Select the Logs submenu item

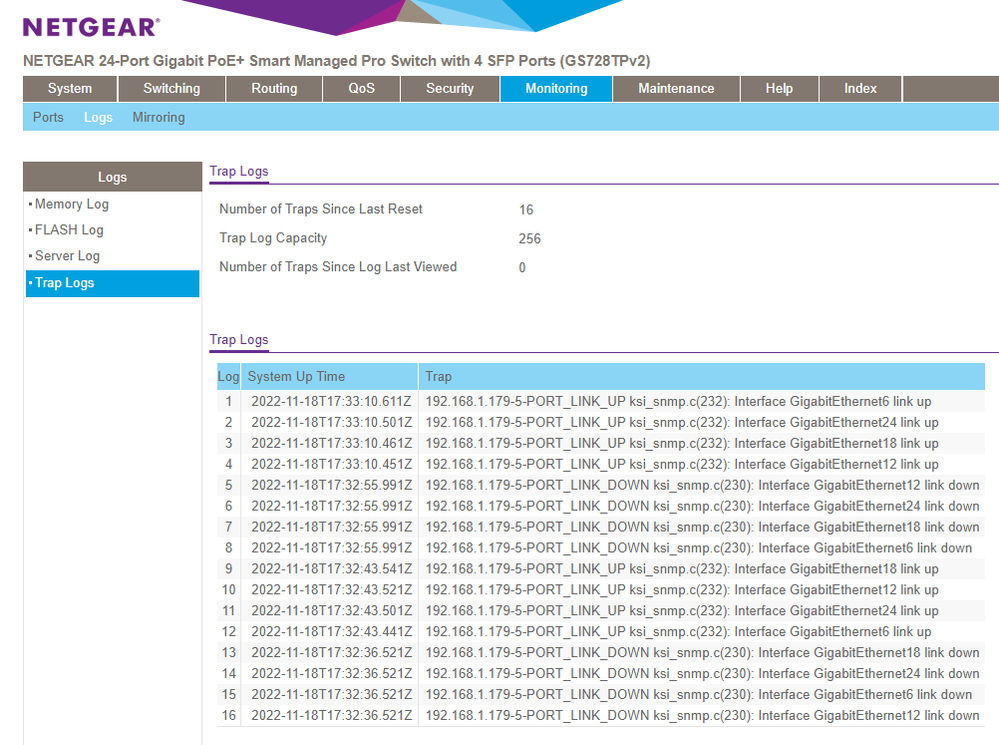click(x=98, y=117)
